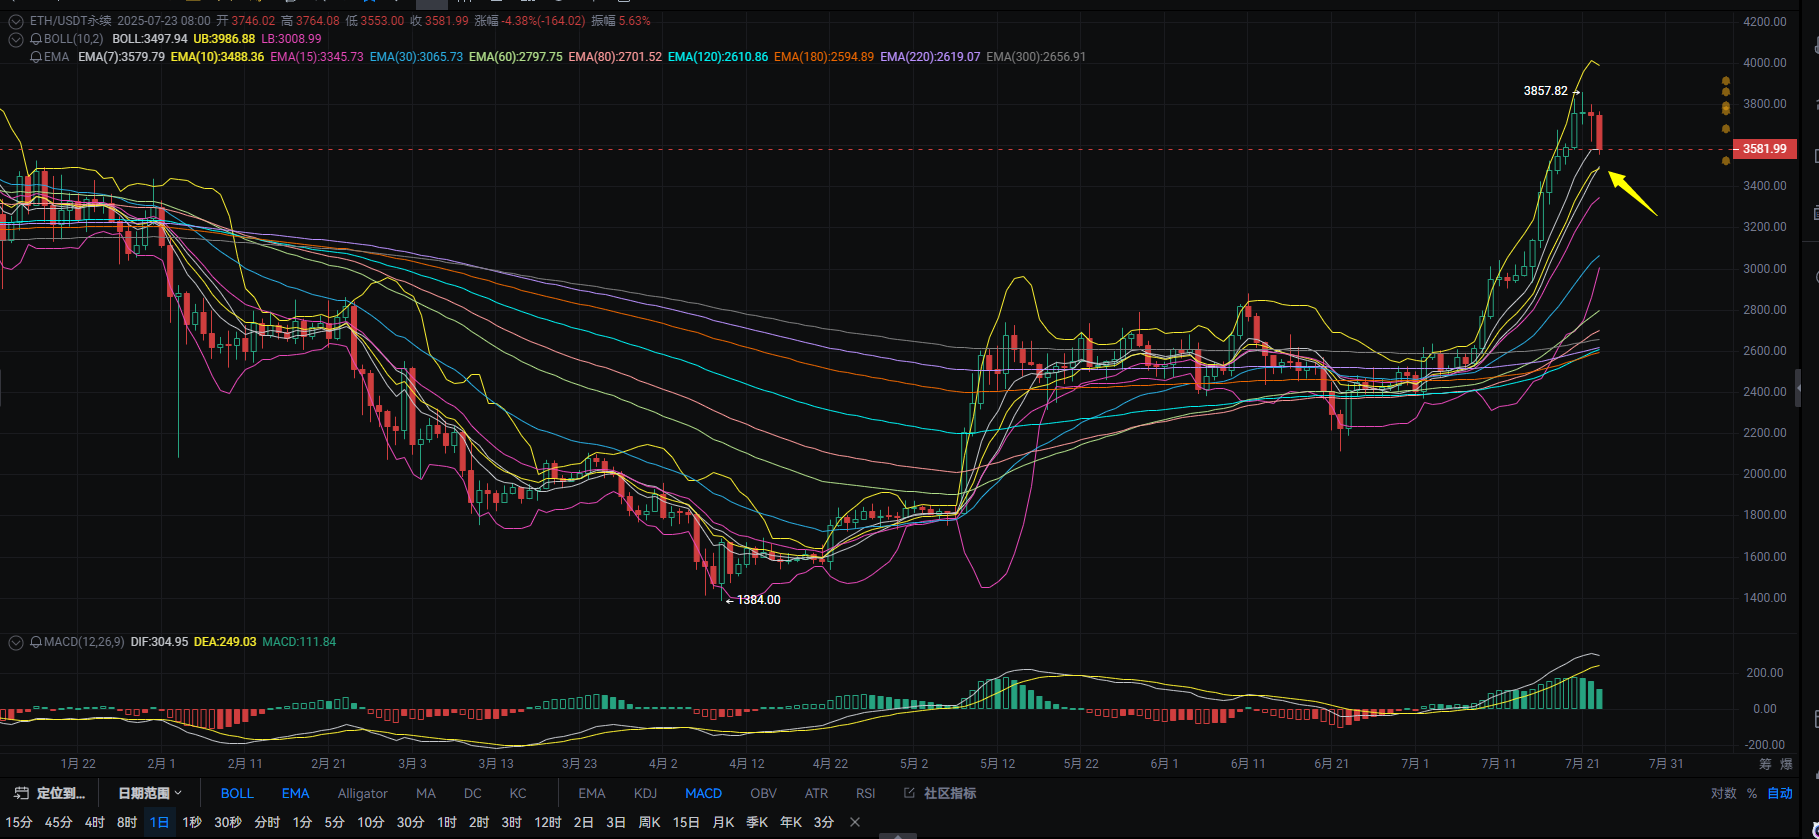Switch to the 15日 timeframe
Image resolution: width=1819 pixels, height=839 pixels.
[686, 822]
